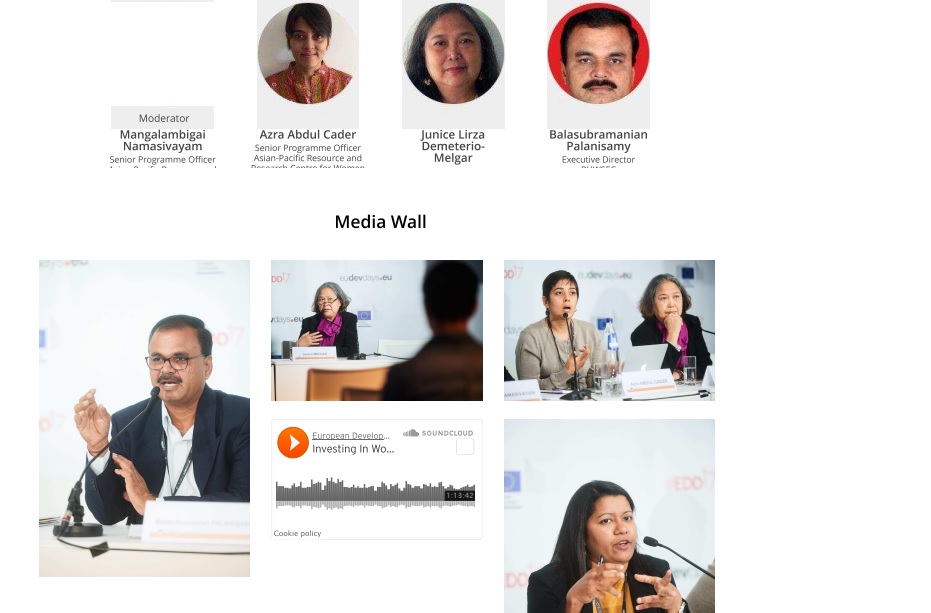Screen dimensions: 931x613
Task: Open photo of two women panelists
Action: 609,330
